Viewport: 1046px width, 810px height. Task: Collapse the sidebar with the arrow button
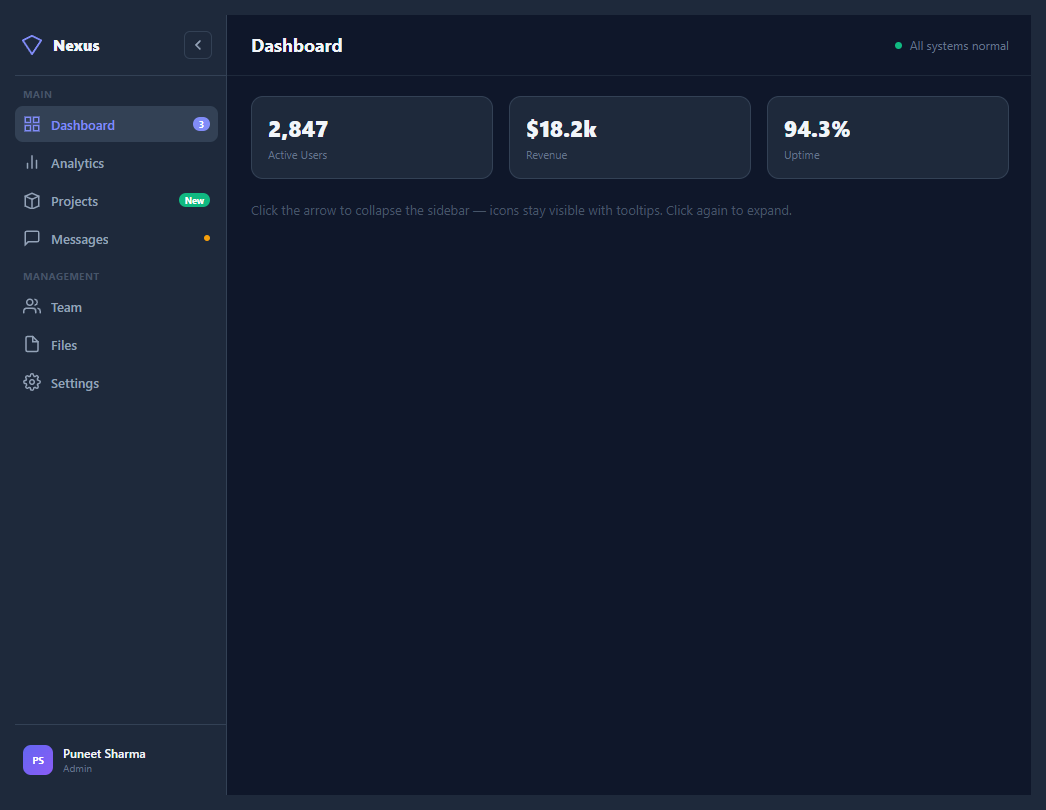click(198, 45)
